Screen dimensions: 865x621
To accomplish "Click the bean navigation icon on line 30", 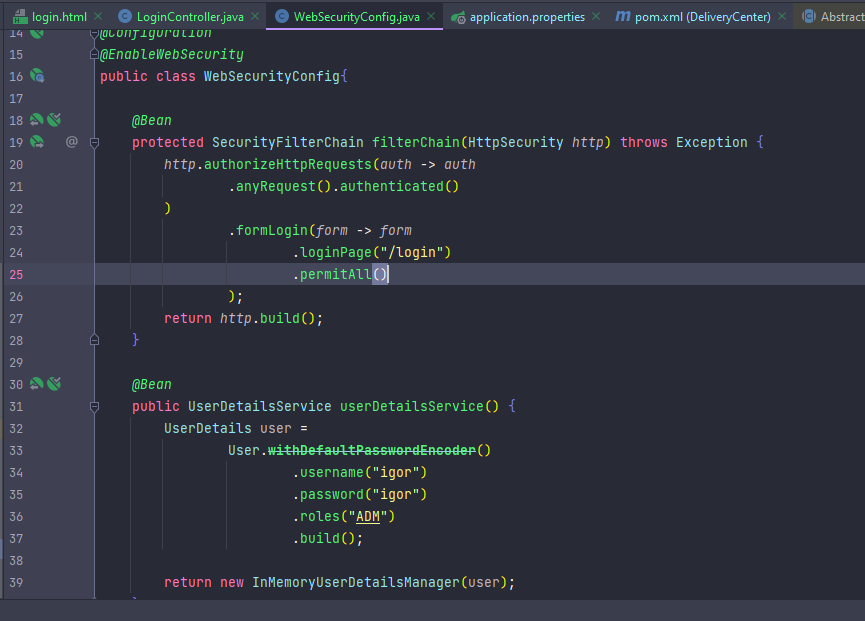I will click(x=36, y=384).
